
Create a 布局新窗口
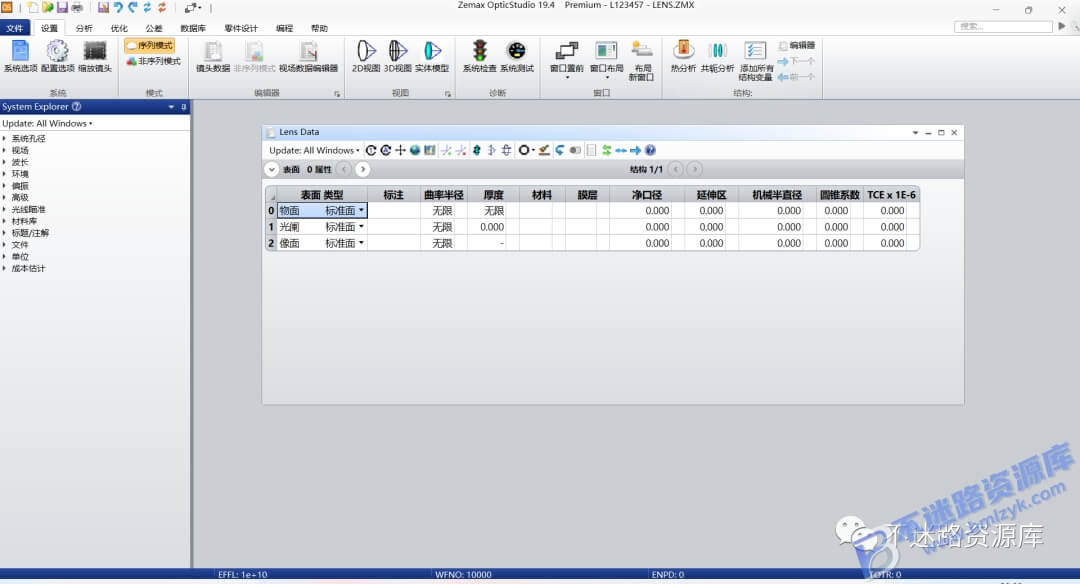point(641,61)
